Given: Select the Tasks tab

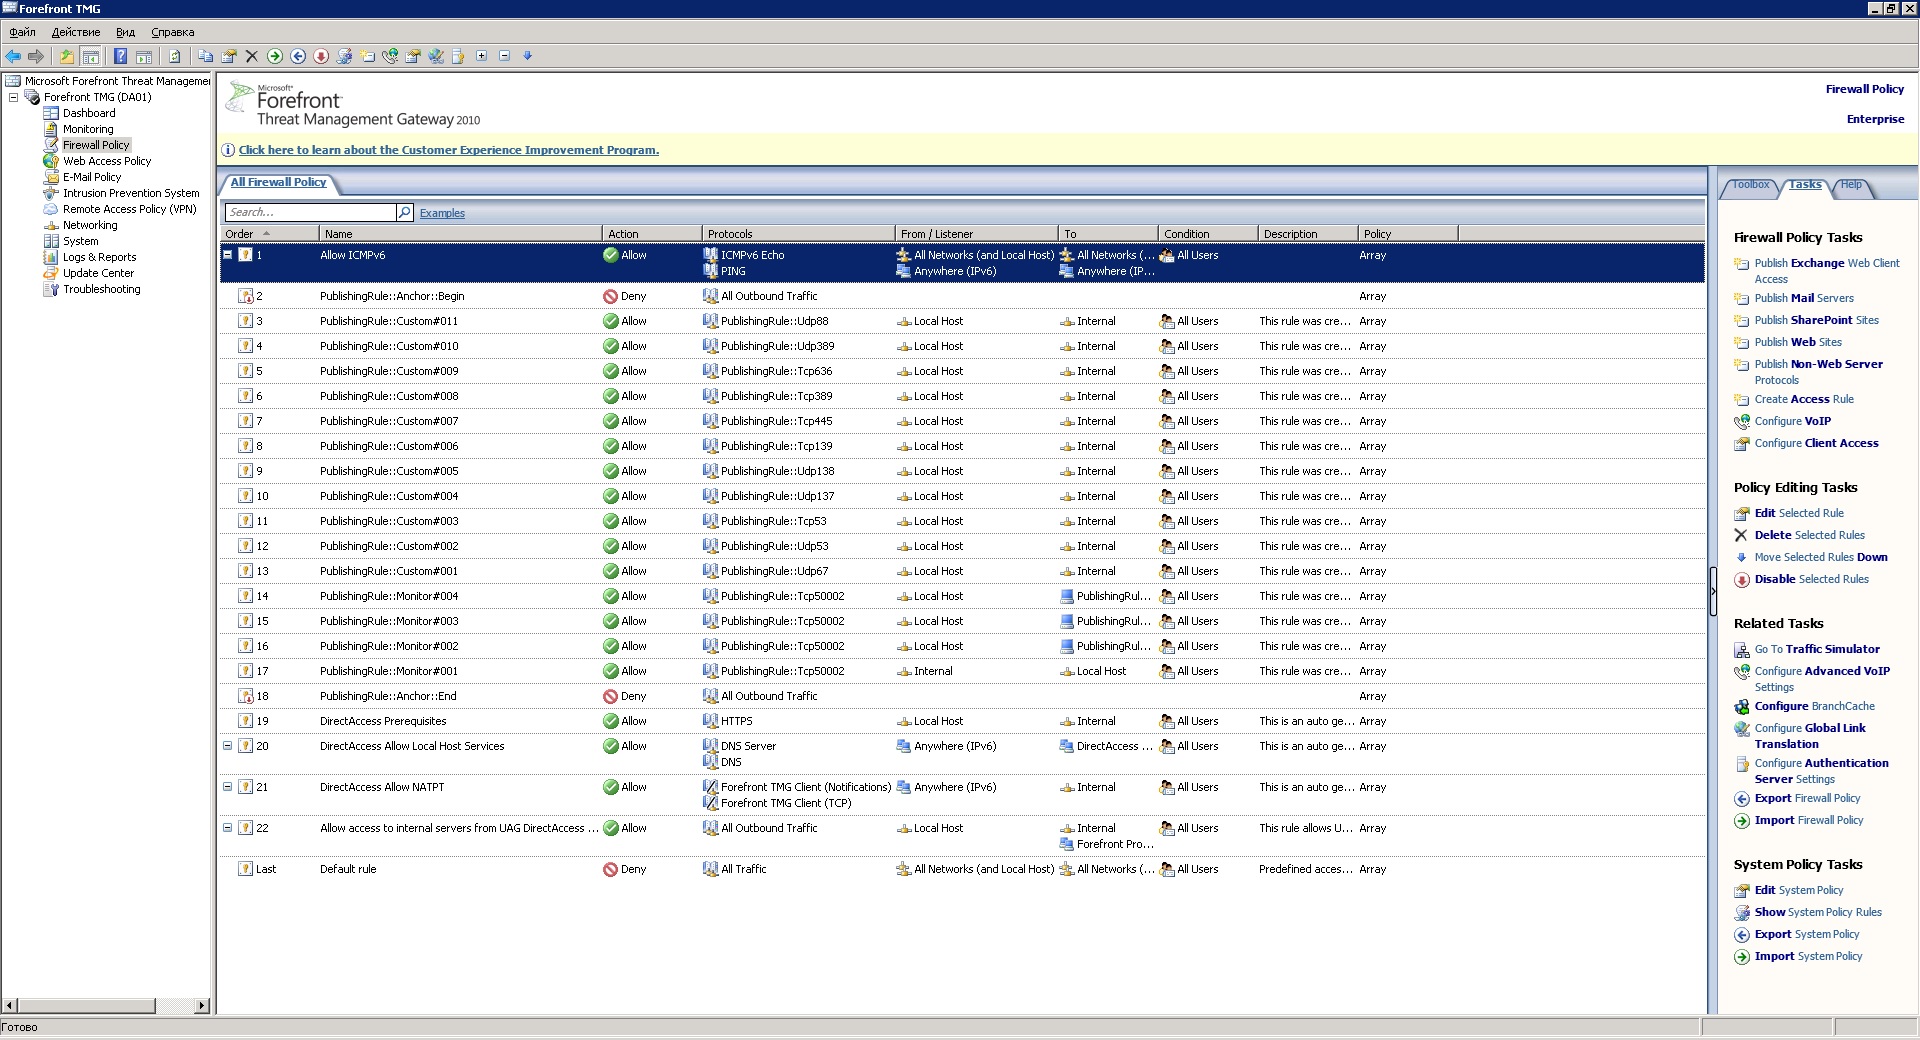Looking at the screenshot, I should pyautogui.click(x=1804, y=185).
